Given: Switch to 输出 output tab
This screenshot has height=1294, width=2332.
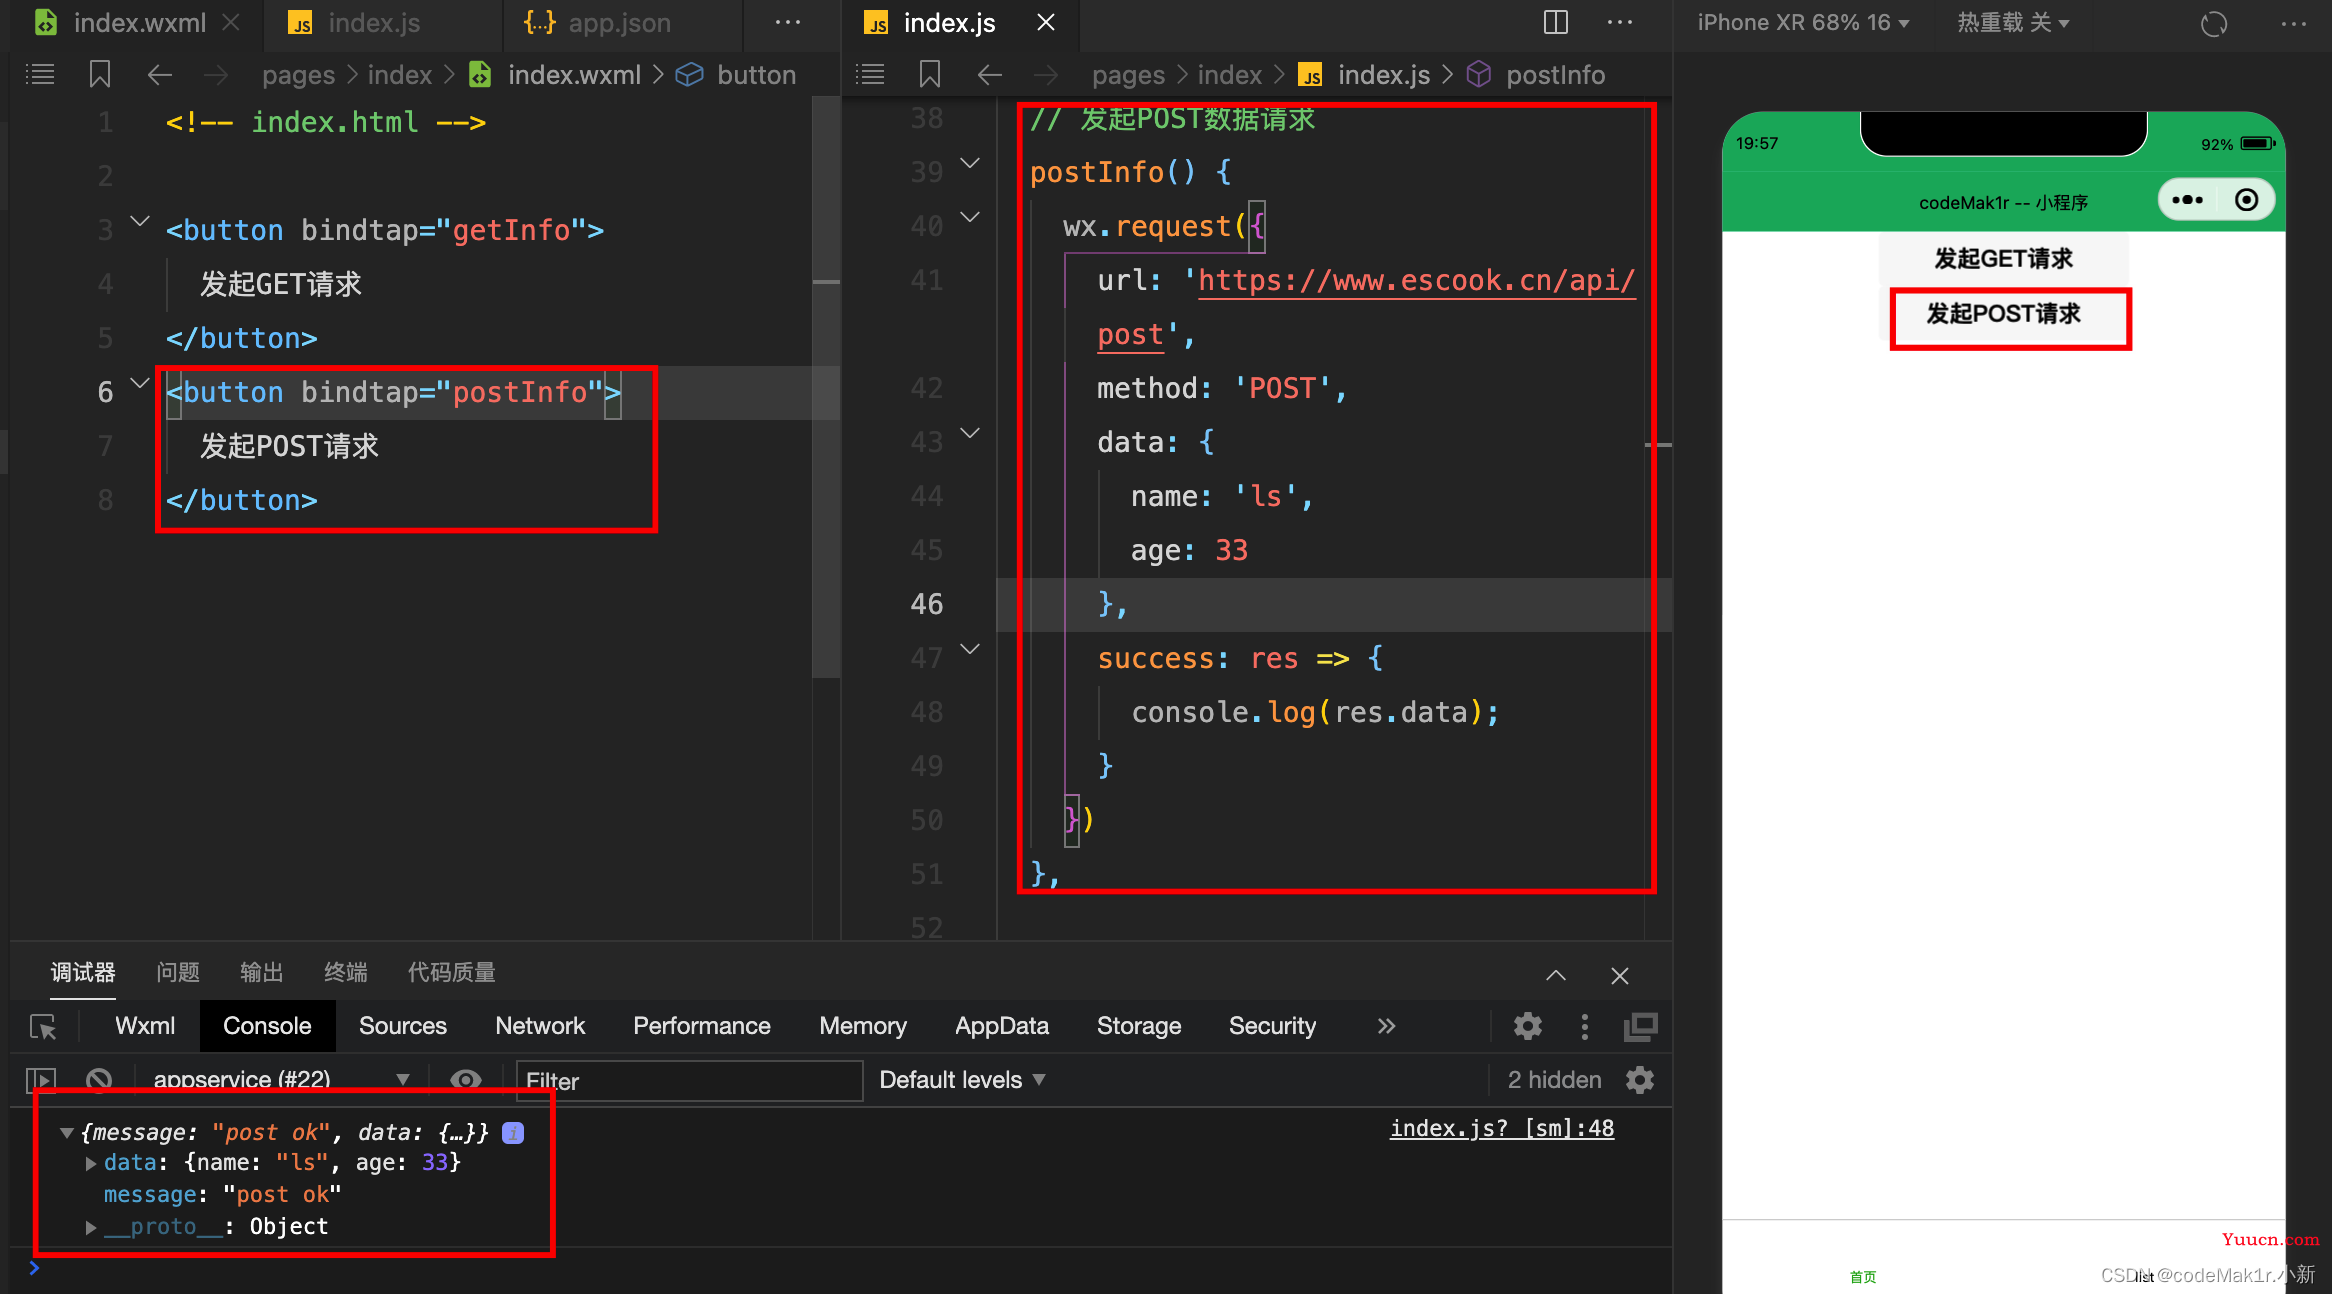Looking at the screenshot, I should tap(262, 972).
